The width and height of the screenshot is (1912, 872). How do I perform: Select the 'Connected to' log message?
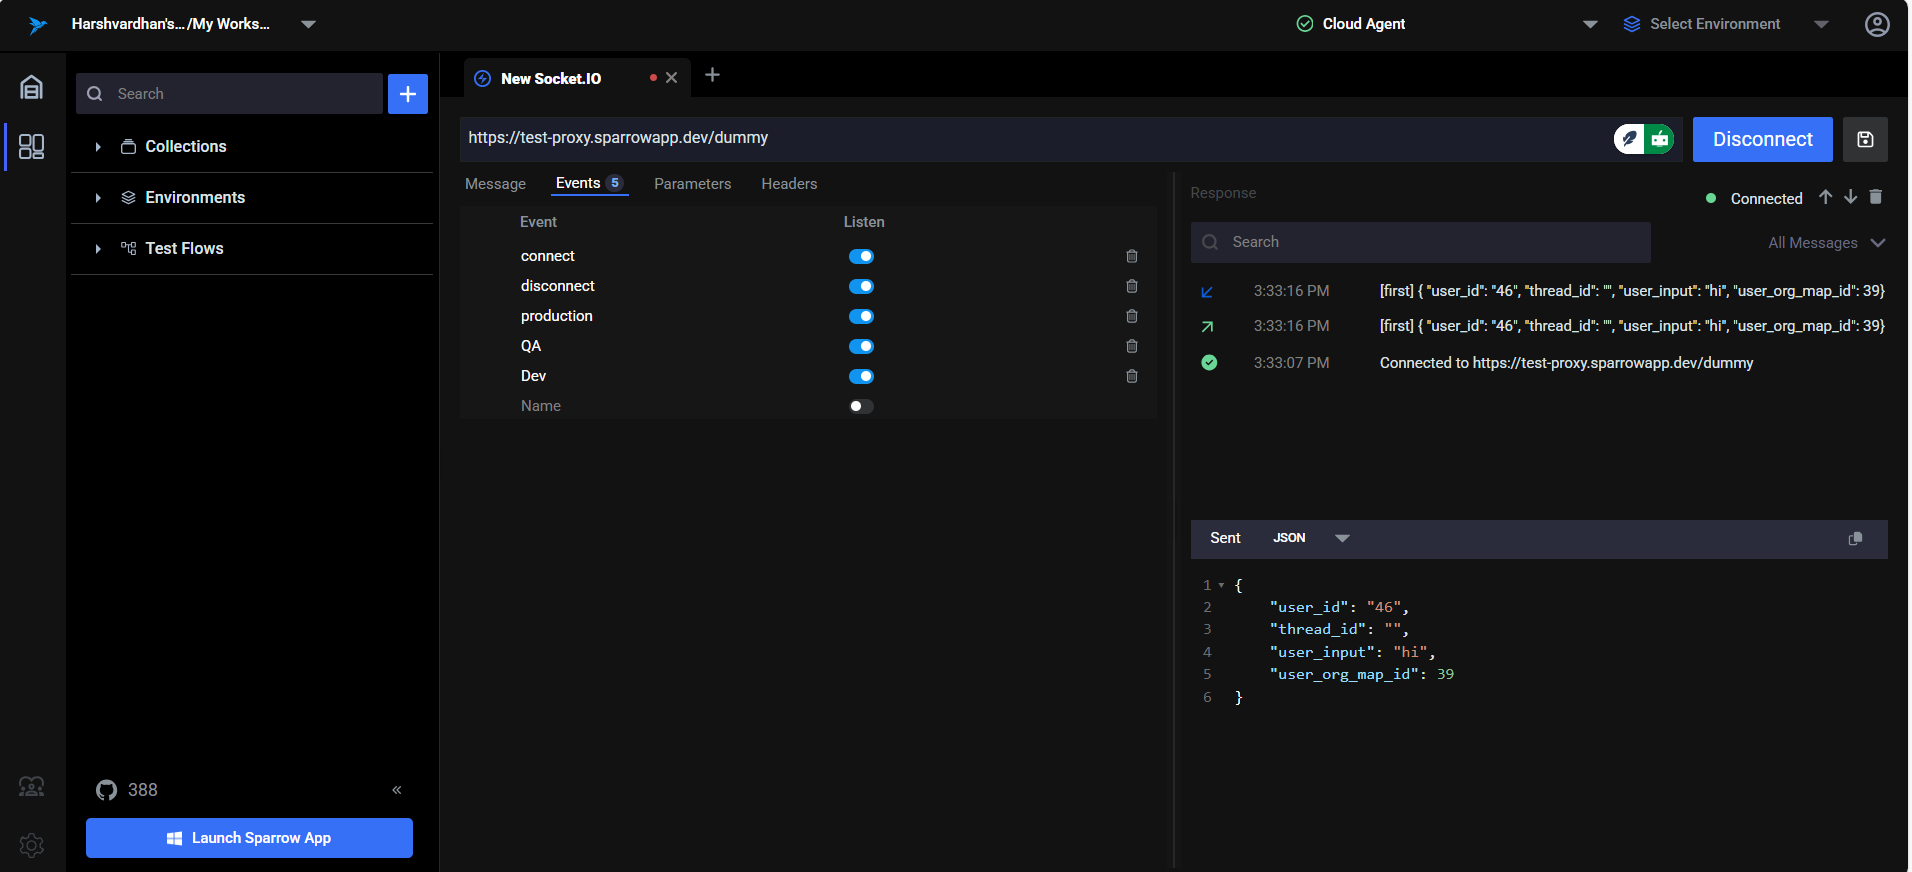coord(1541,363)
